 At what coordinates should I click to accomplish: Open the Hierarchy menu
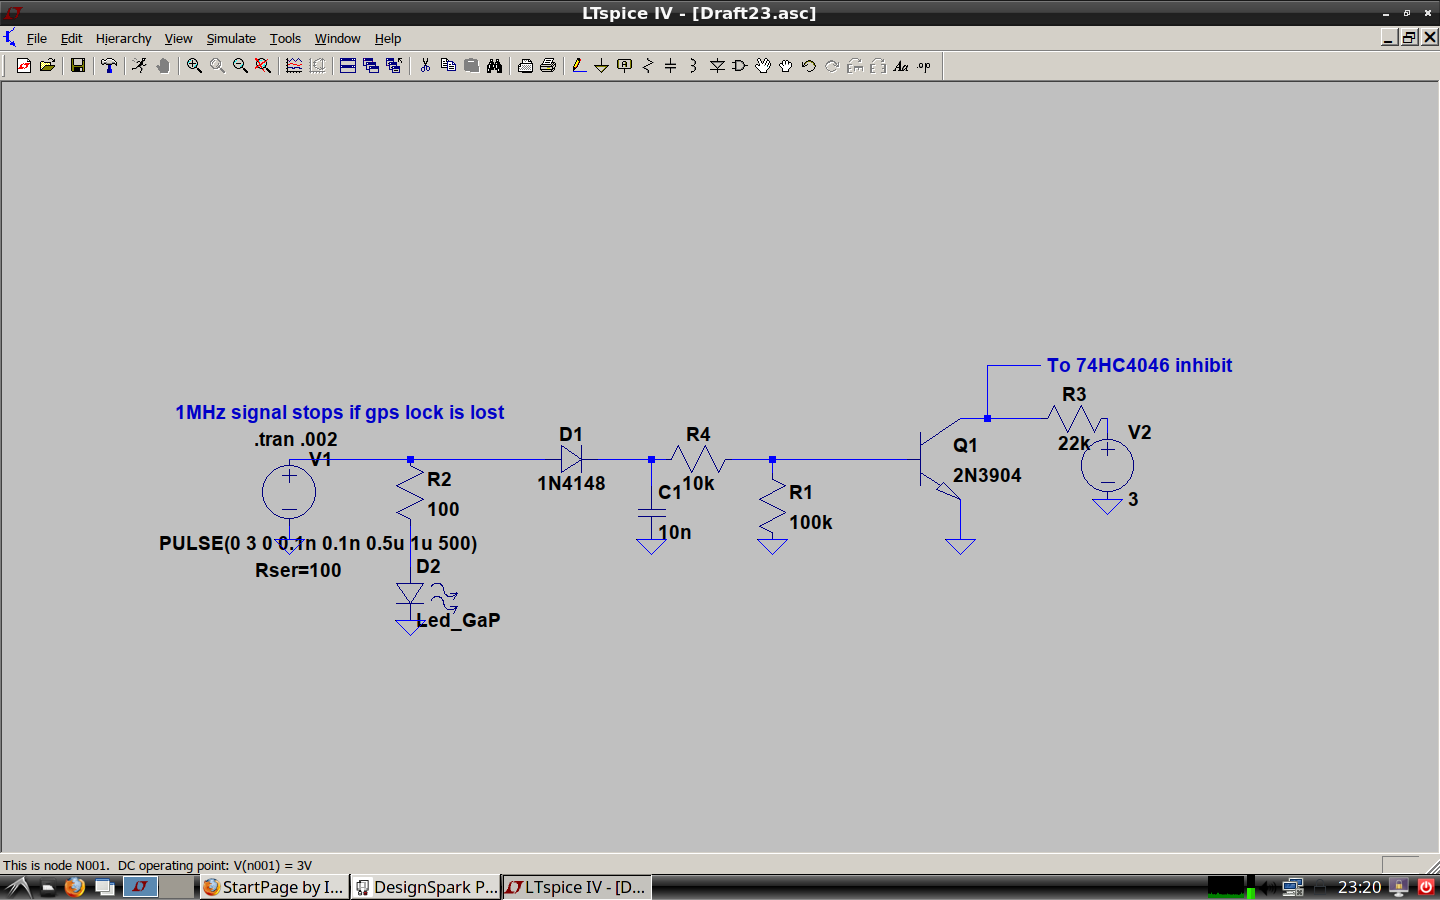point(123,38)
